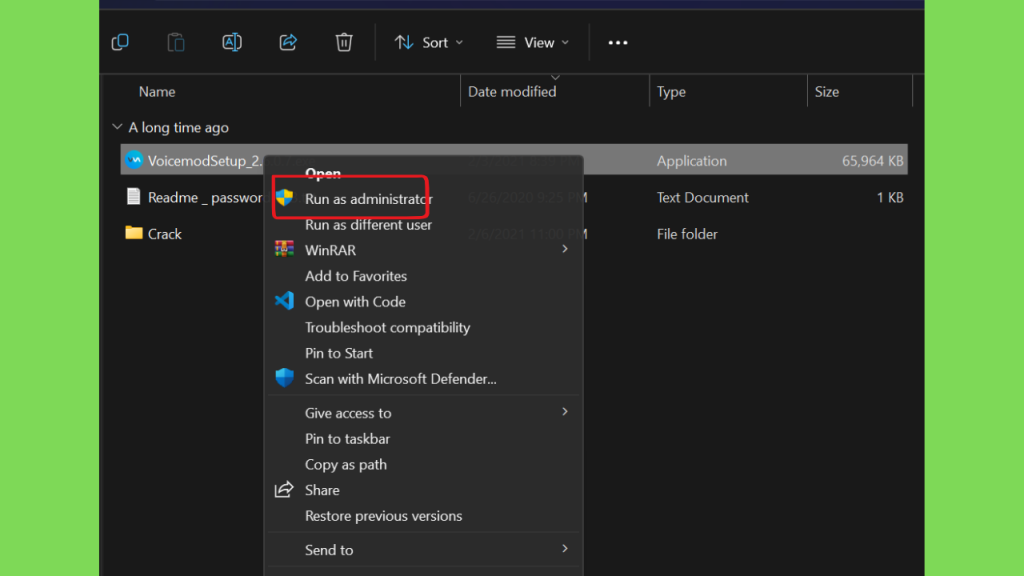This screenshot has width=1024, height=576.
Task: Click the File folder type cell
Action: pos(687,234)
